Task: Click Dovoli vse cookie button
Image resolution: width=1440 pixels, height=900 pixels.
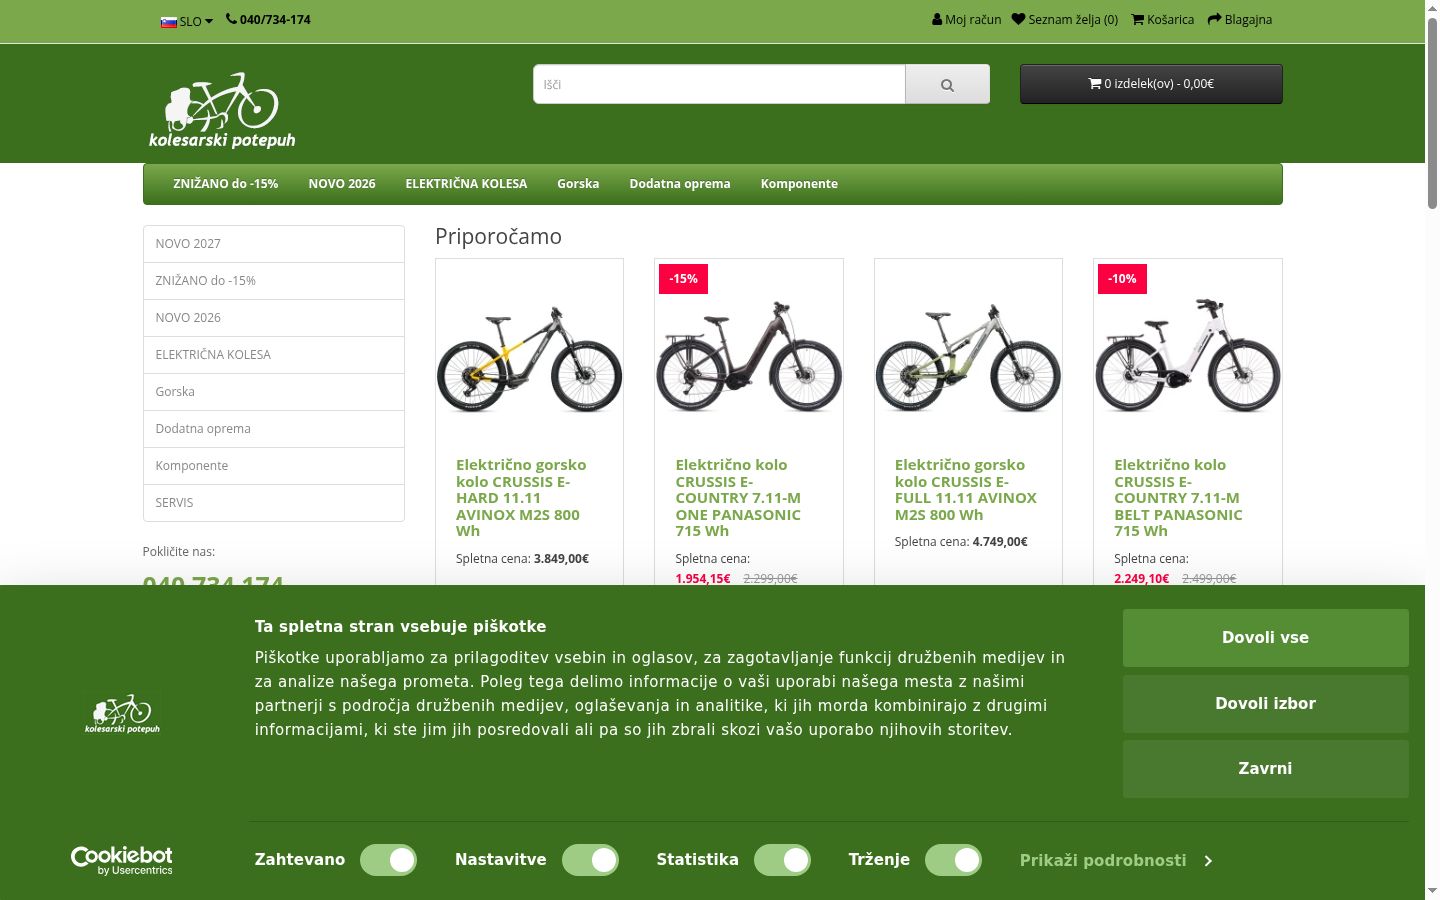Action: 1265,638
